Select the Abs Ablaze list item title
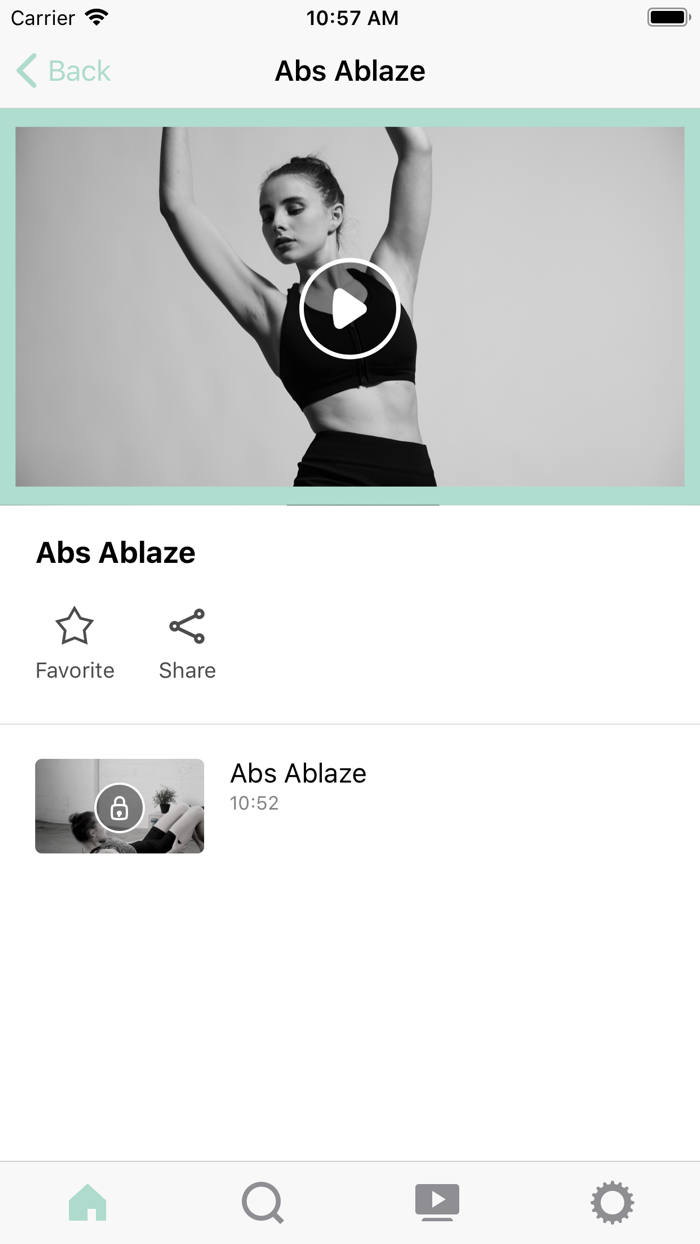 pyautogui.click(x=298, y=773)
